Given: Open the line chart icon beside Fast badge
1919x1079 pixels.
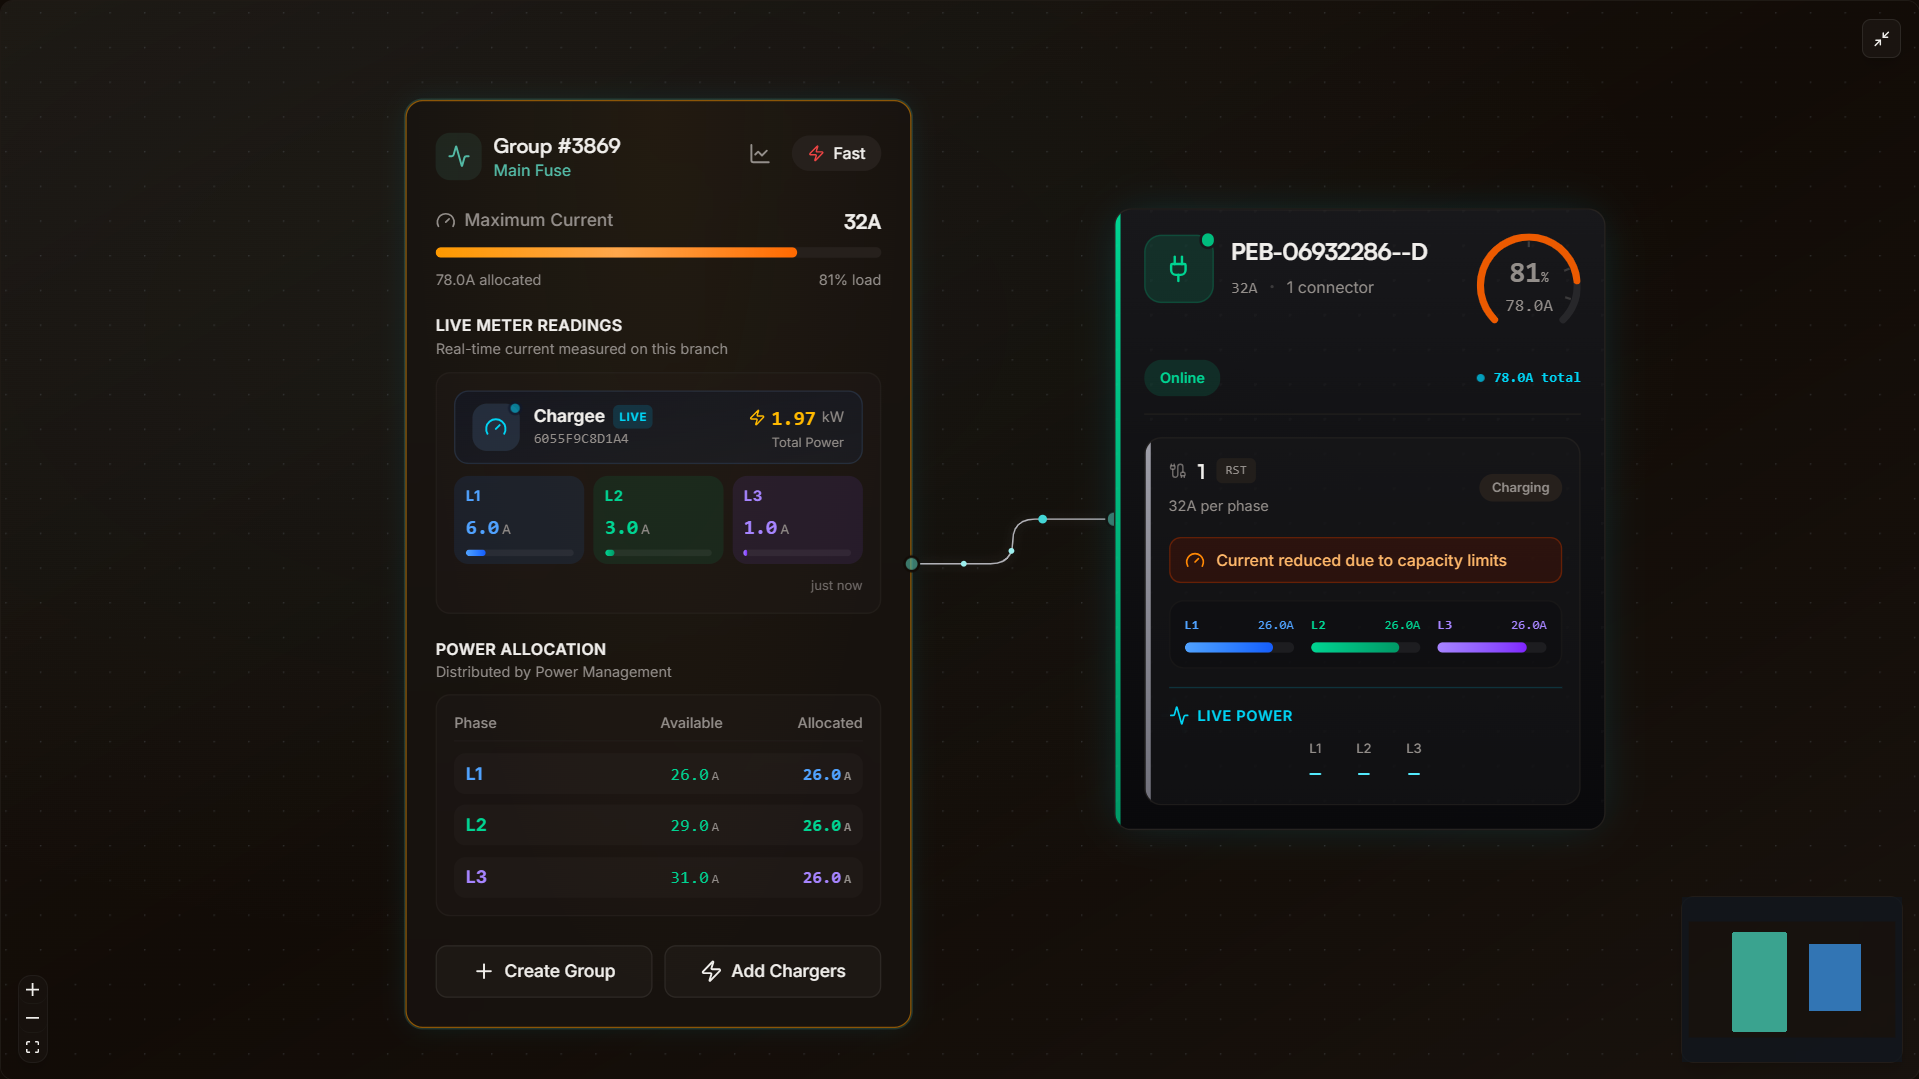Looking at the screenshot, I should coord(759,153).
